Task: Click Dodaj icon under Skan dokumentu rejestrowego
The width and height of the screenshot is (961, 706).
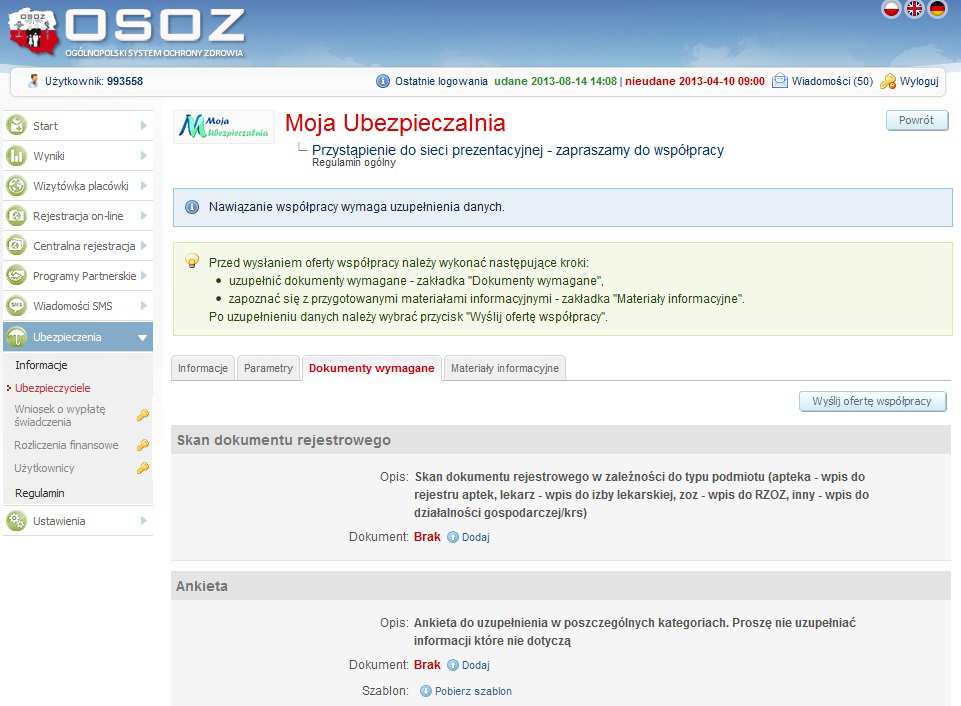Action: 453,537
